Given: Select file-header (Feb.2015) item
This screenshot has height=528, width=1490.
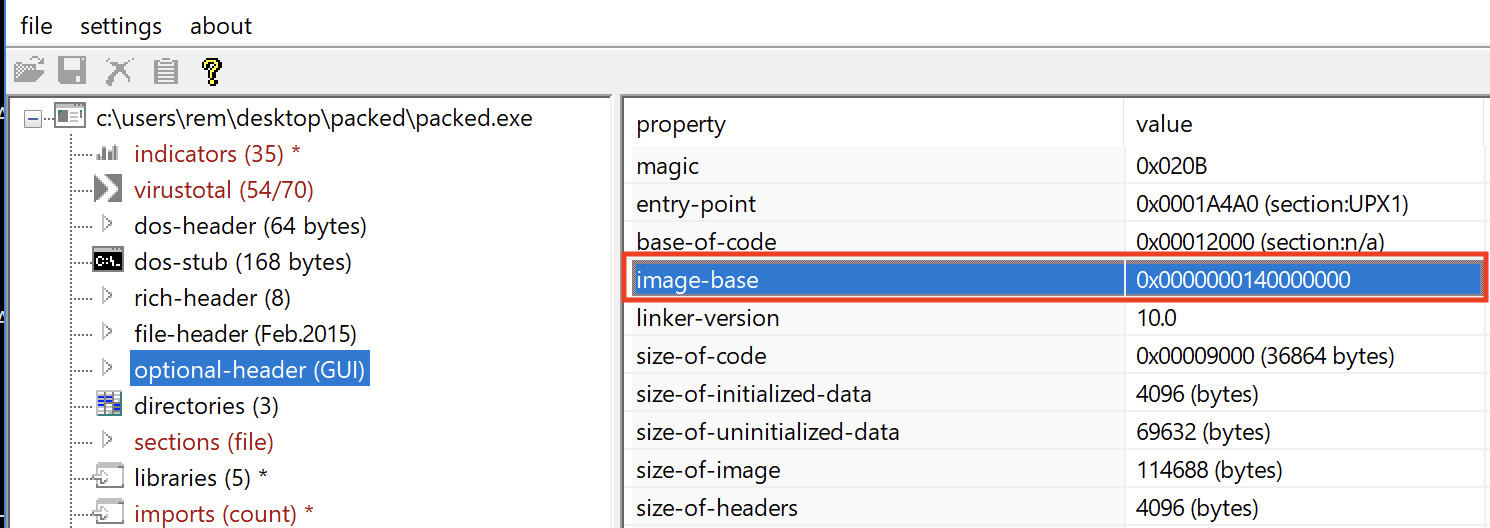Looking at the screenshot, I should [245, 334].
